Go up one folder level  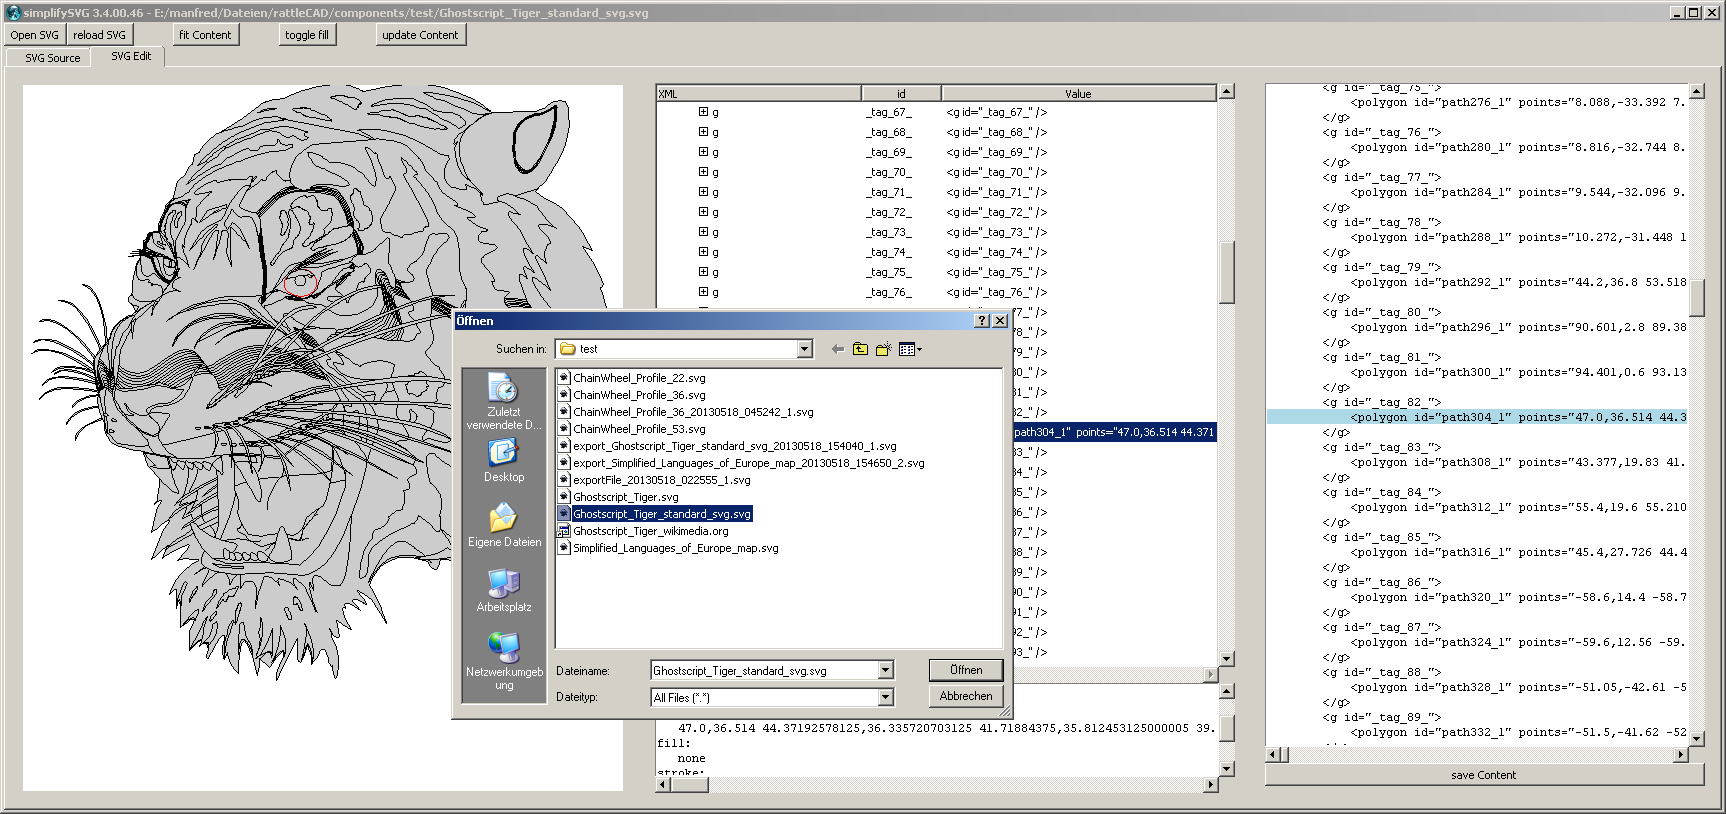860,349
